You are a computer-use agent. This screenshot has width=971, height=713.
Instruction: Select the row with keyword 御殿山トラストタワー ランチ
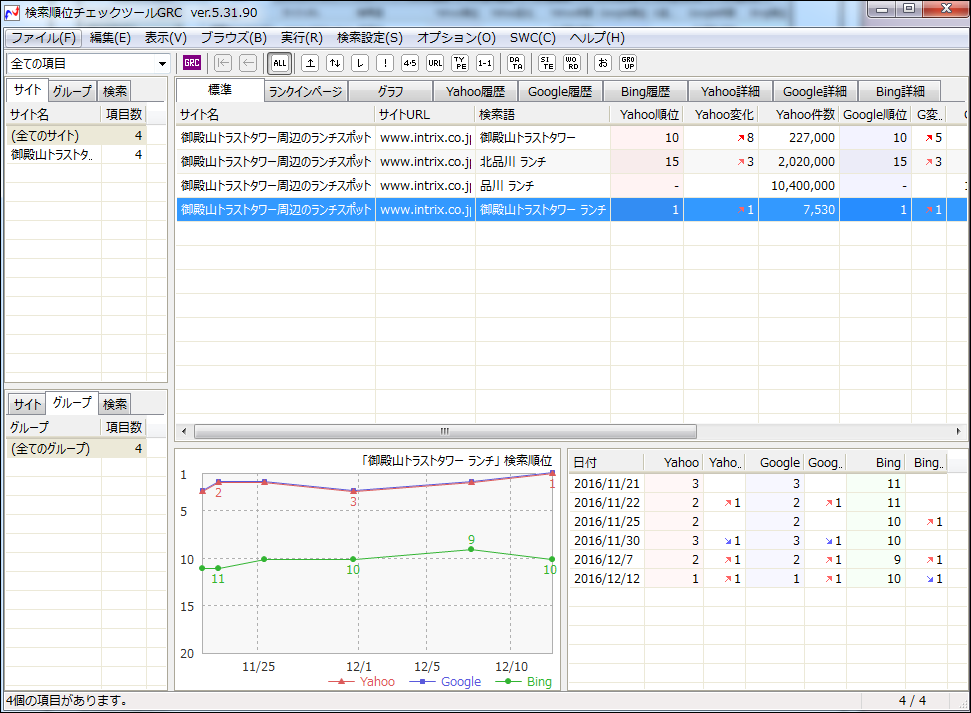(571, 209)
